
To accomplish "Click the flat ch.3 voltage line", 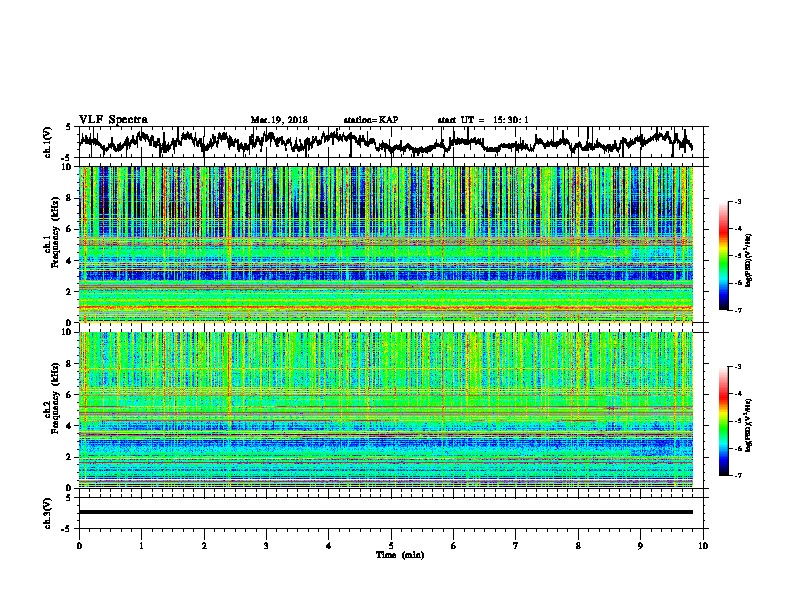I will coord(385,512).
